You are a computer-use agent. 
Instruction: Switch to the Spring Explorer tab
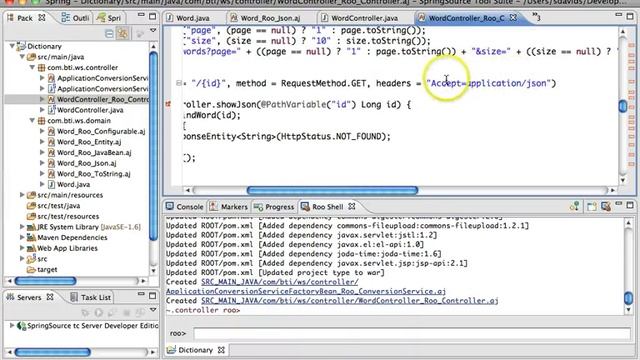click(109, 18)
